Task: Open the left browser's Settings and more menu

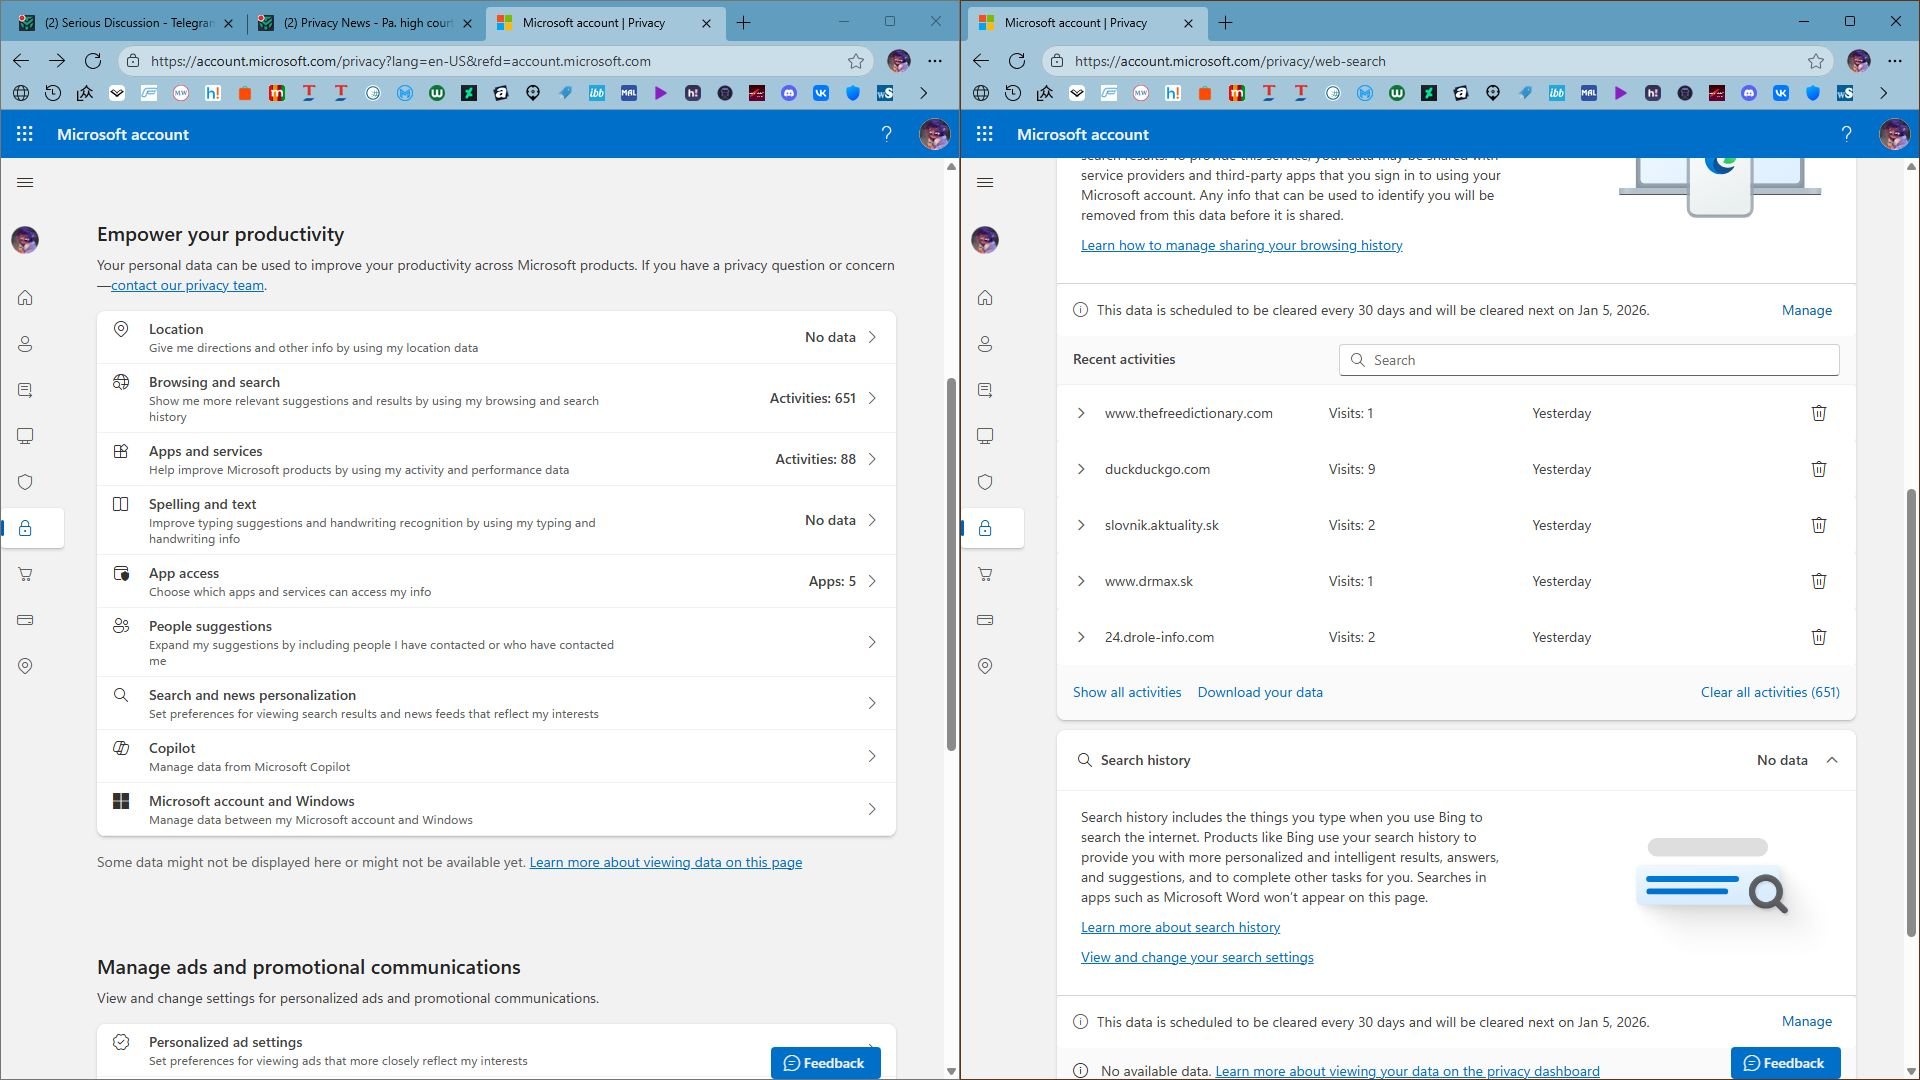Action: [935, 61]
